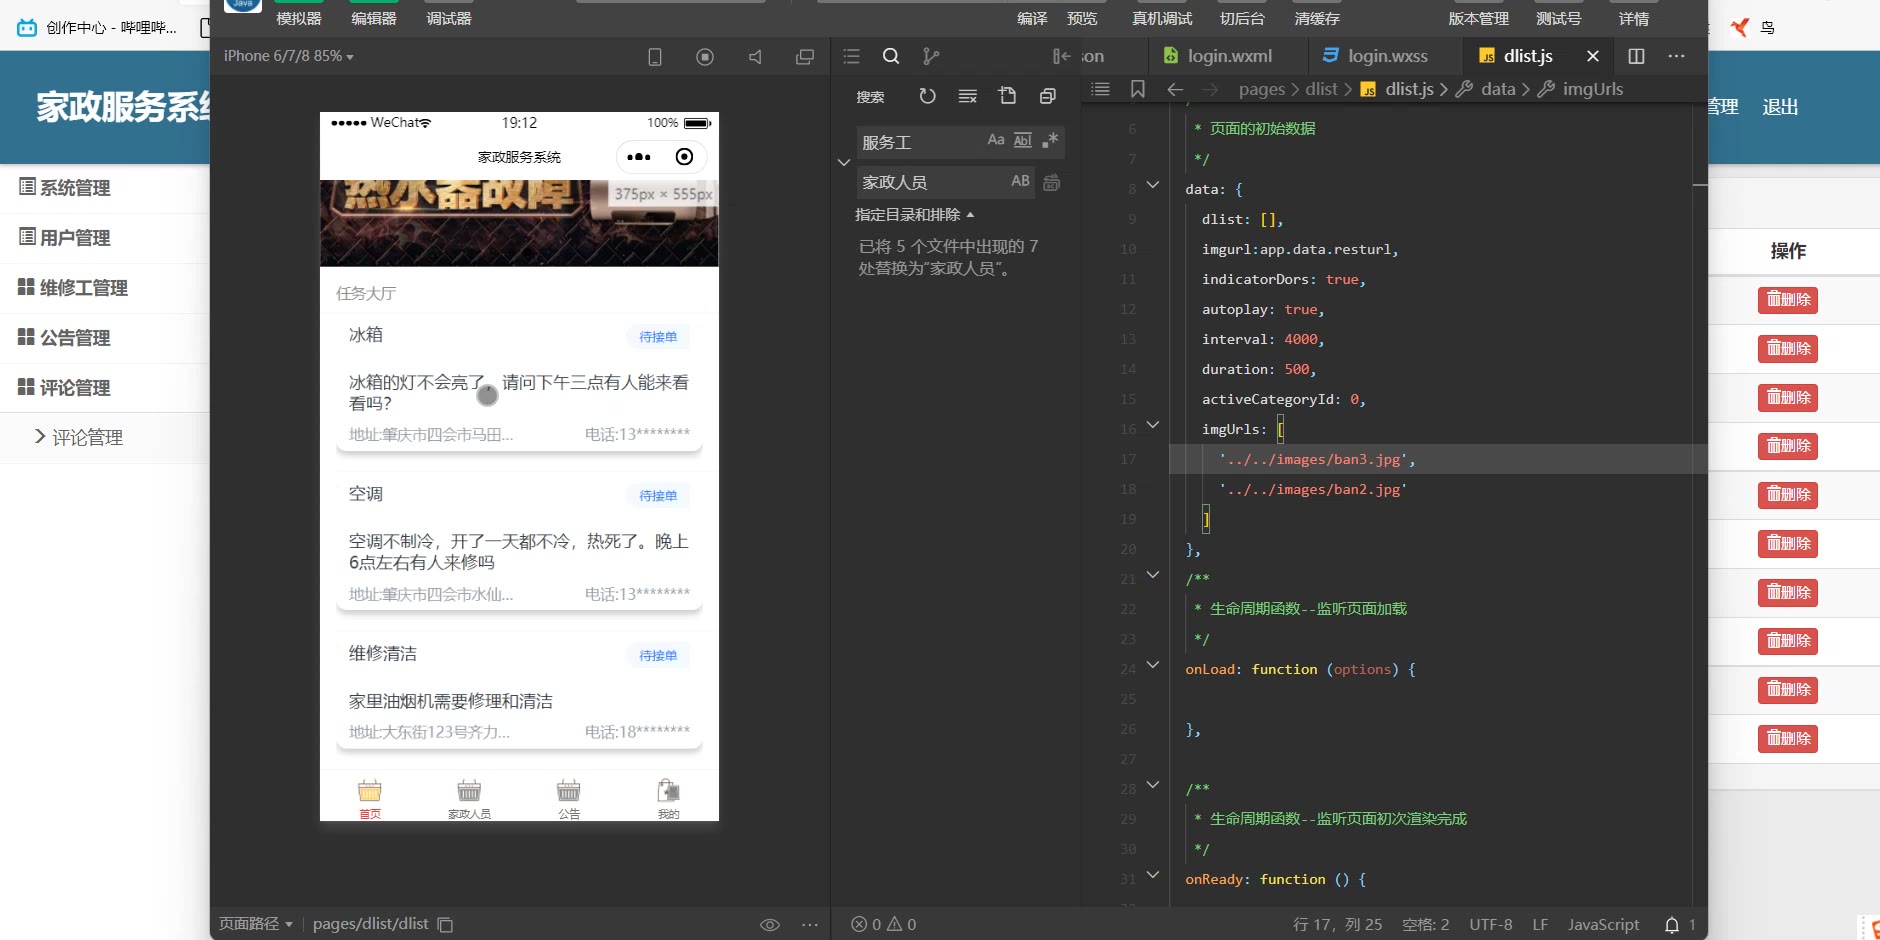Collapse the data object code fold
The image size is (1880, 940).
[1153, 185]
